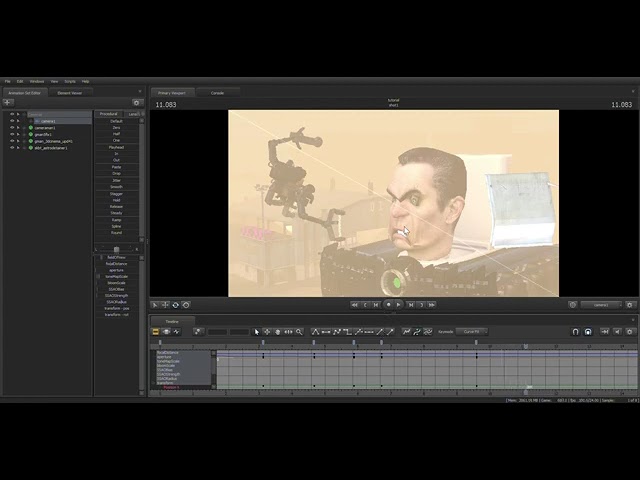The width and height of the screenshot is (640, 480).
Task: Select the viewport rotate manipulator tool
Action: tap(176, 305)
